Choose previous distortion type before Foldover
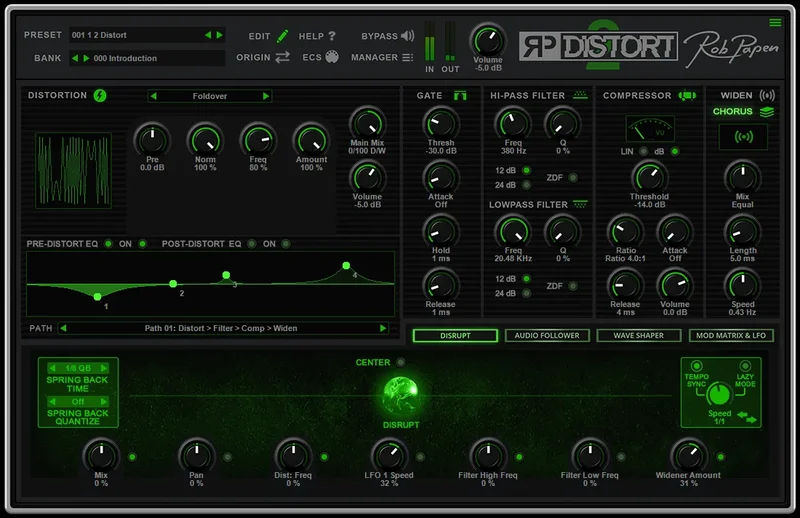Viewport: 800px width, 518px height. pos(154,96)
